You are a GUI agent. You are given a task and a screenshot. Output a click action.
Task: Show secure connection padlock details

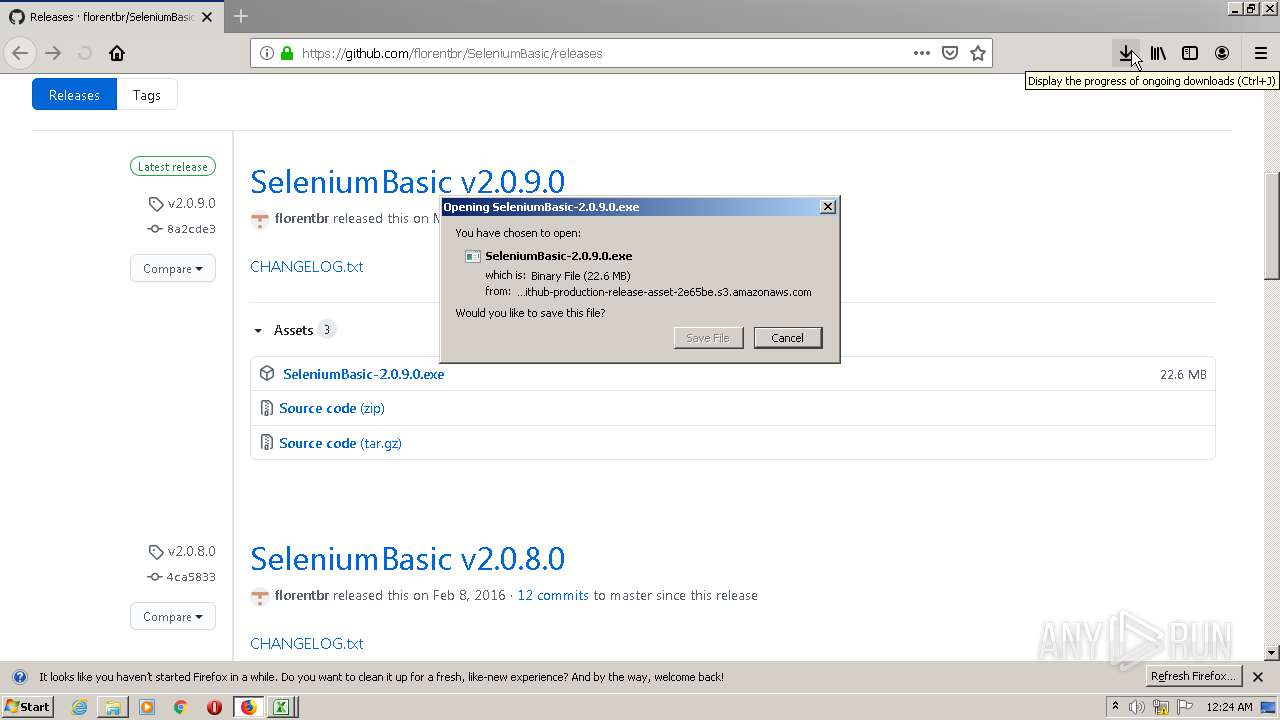tap(287, 53)
